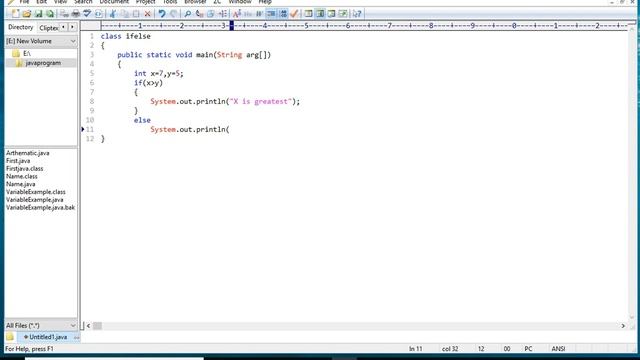640x360 pixels.
Task: Click the View in Browser icon
Action: click(x=98, y=14)
